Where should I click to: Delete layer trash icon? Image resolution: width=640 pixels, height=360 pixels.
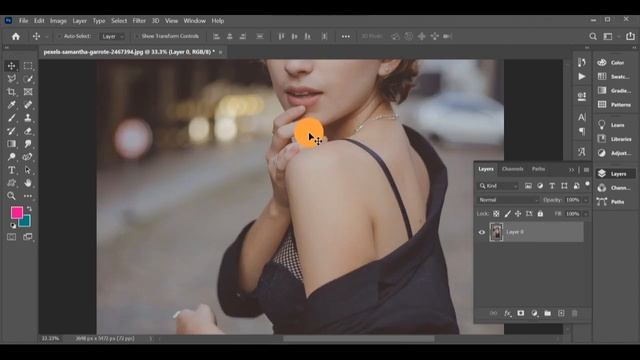click(x=575, y=313)
